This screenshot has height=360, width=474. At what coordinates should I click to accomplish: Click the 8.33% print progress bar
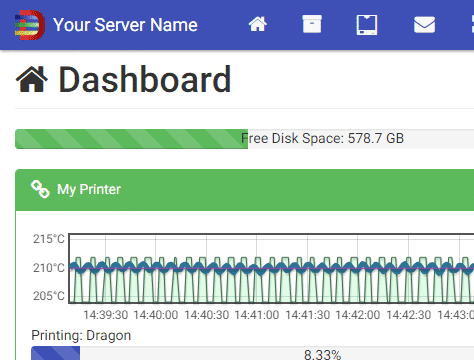pyautogui.click(x=253, y=353)
